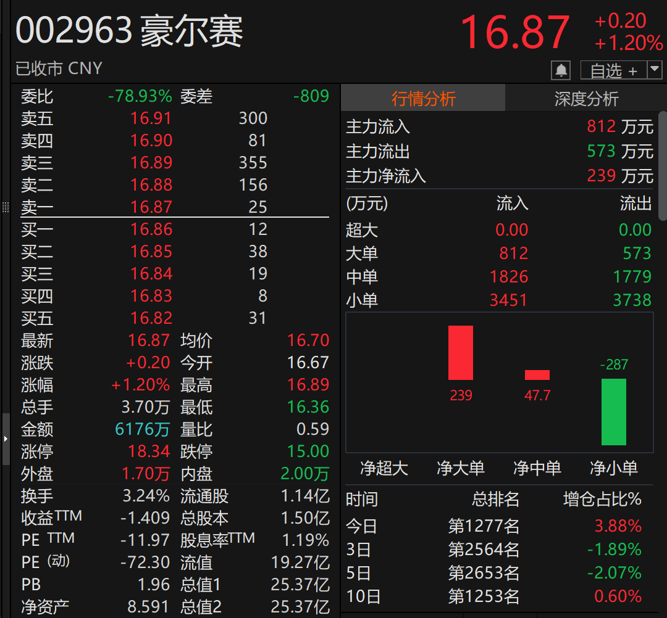Open the dropdown arrow beside 自选

point(655,69)
